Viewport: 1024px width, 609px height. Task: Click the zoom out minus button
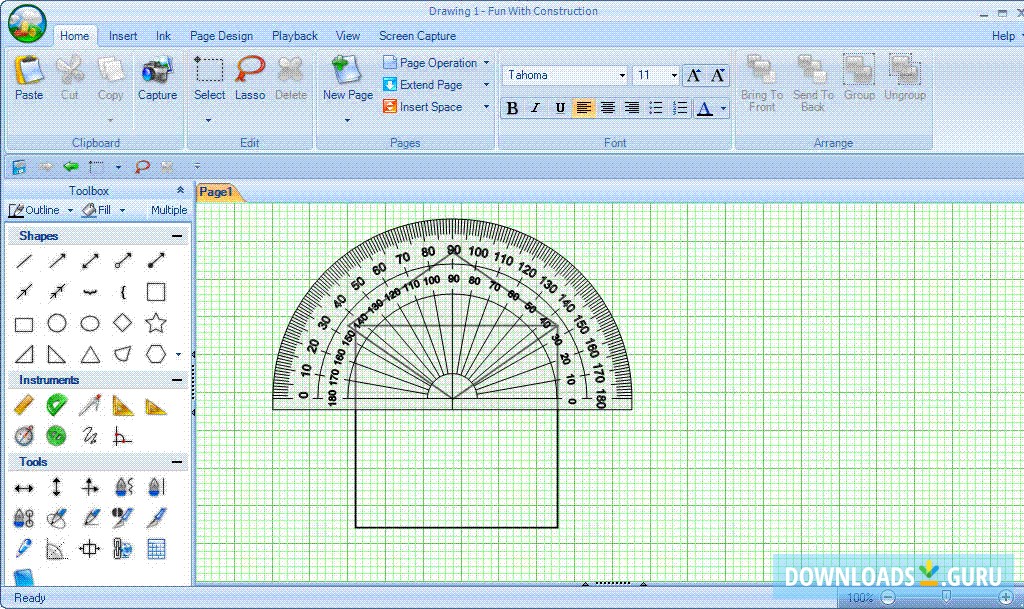tap(888, 597)
